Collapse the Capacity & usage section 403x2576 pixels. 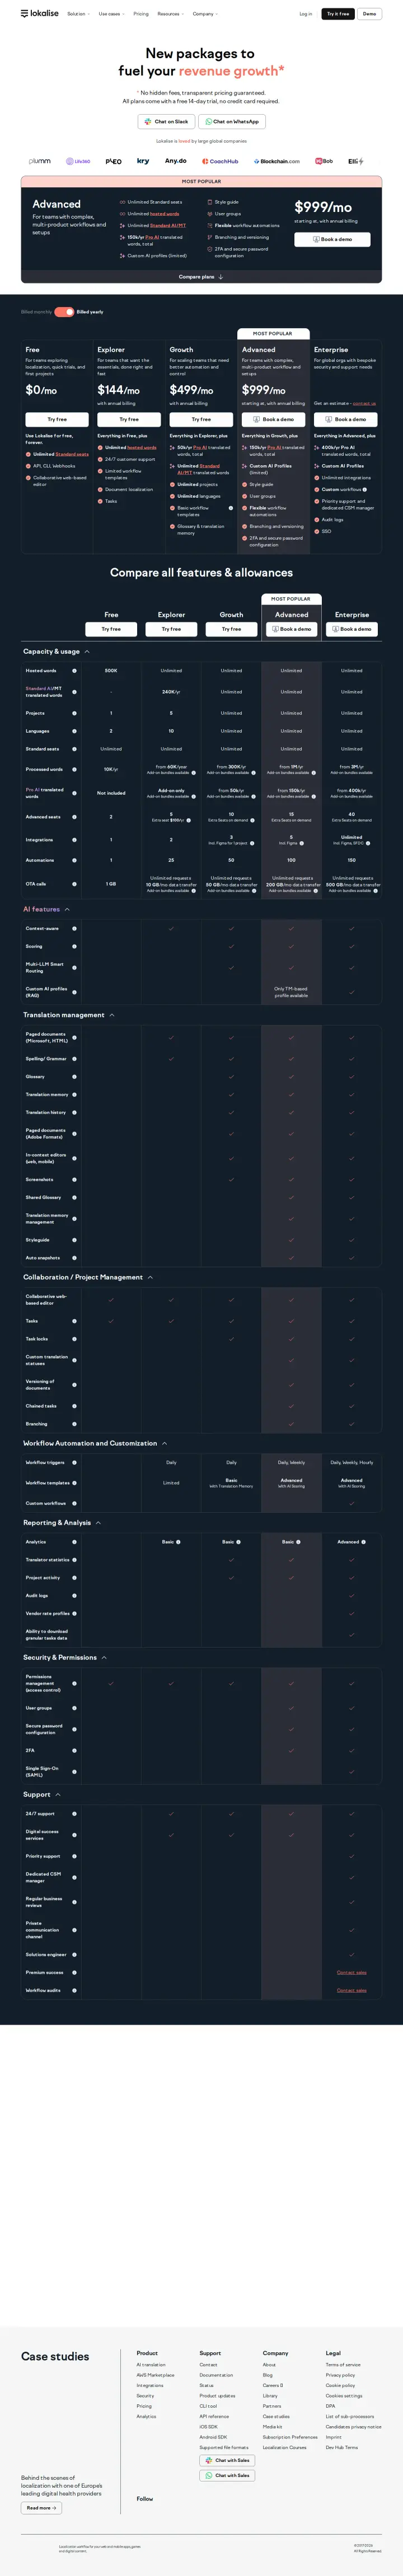(87, 651)
